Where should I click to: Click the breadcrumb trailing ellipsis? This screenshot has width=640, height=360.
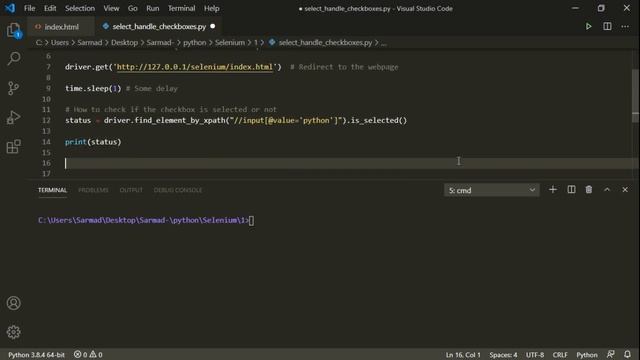pyautogui.click(x=384, y=43)
